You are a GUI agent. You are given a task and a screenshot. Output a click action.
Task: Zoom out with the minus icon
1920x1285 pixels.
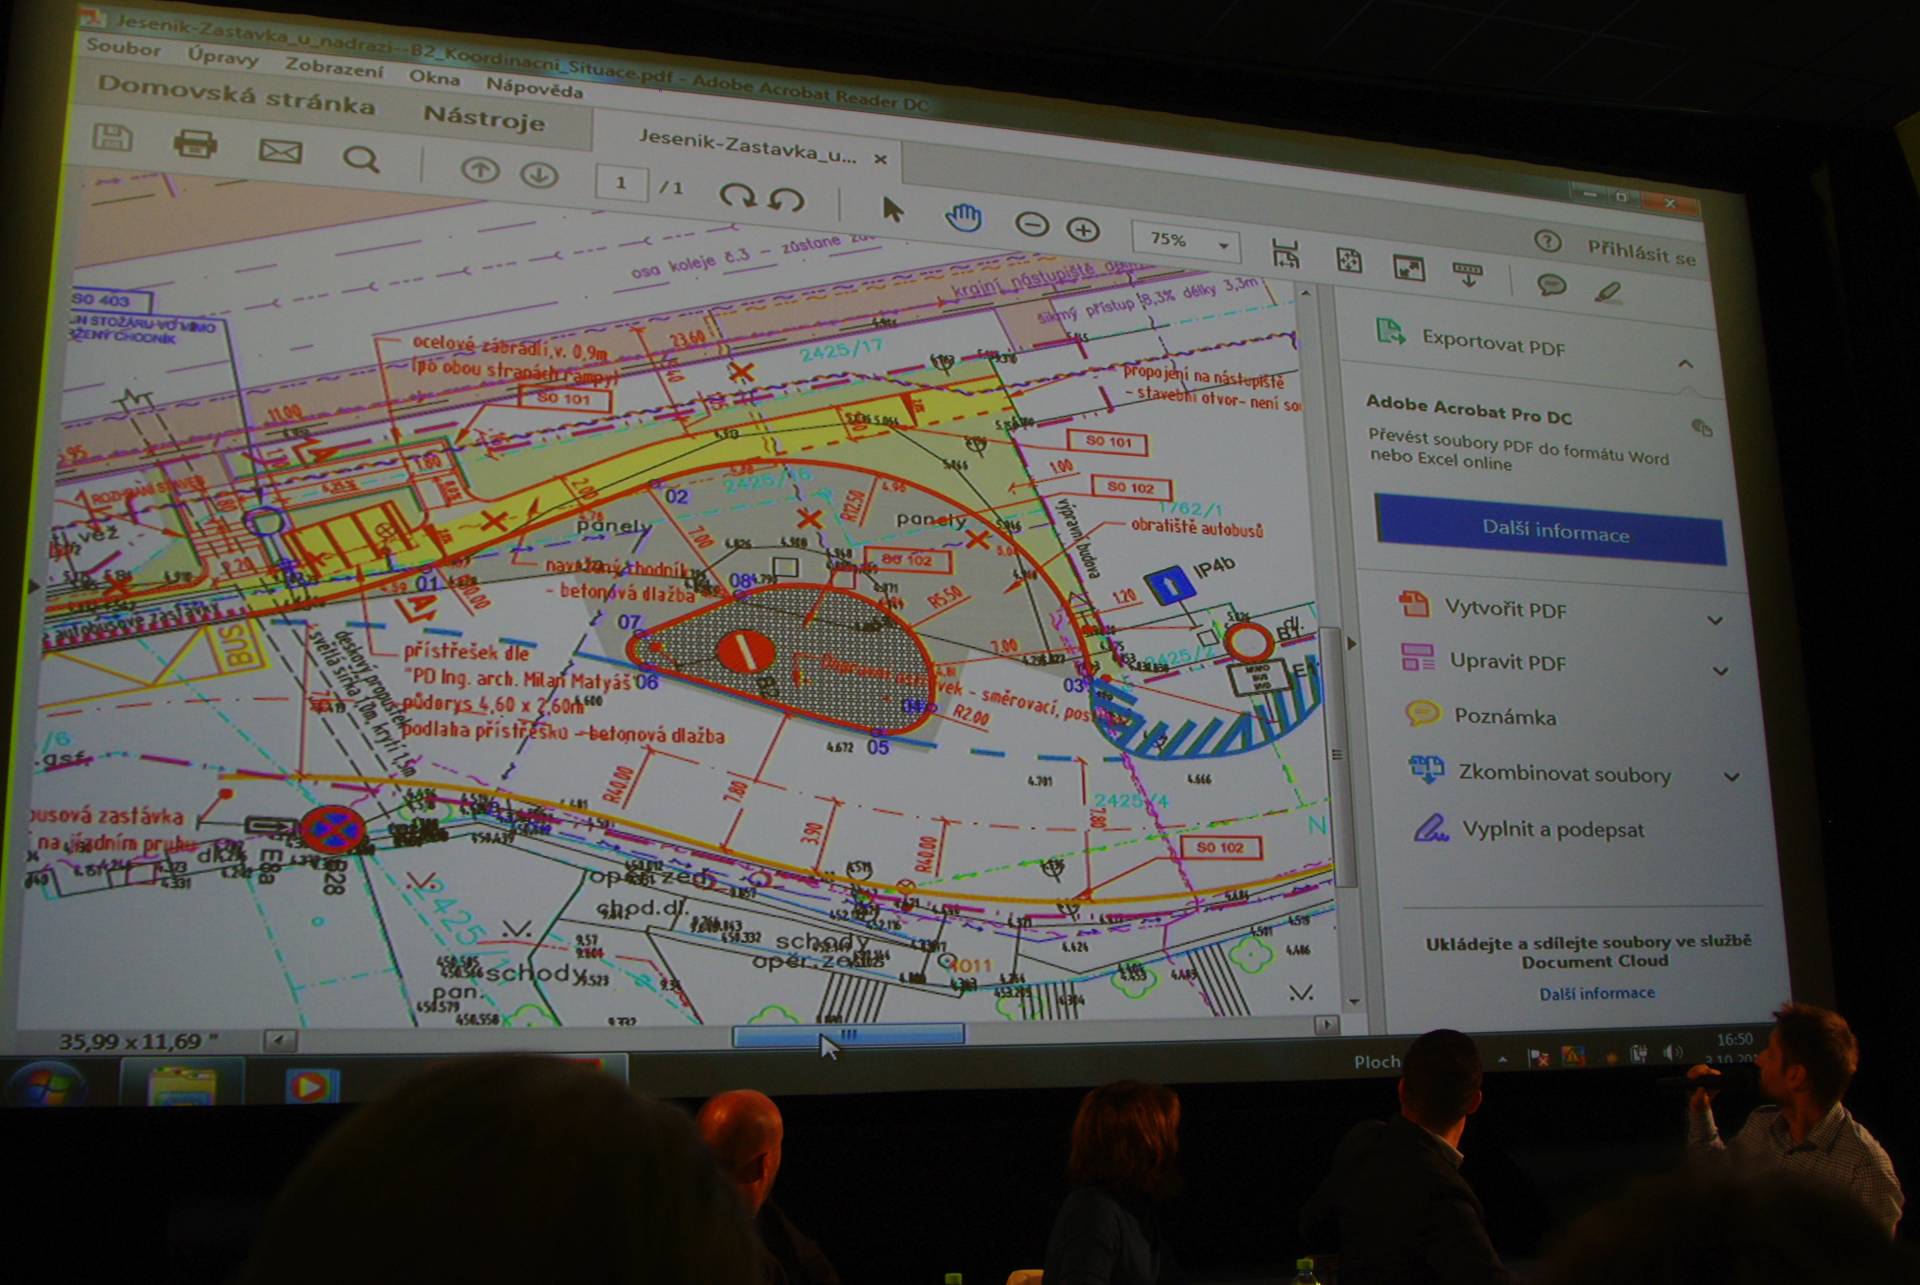(1032, 224)
